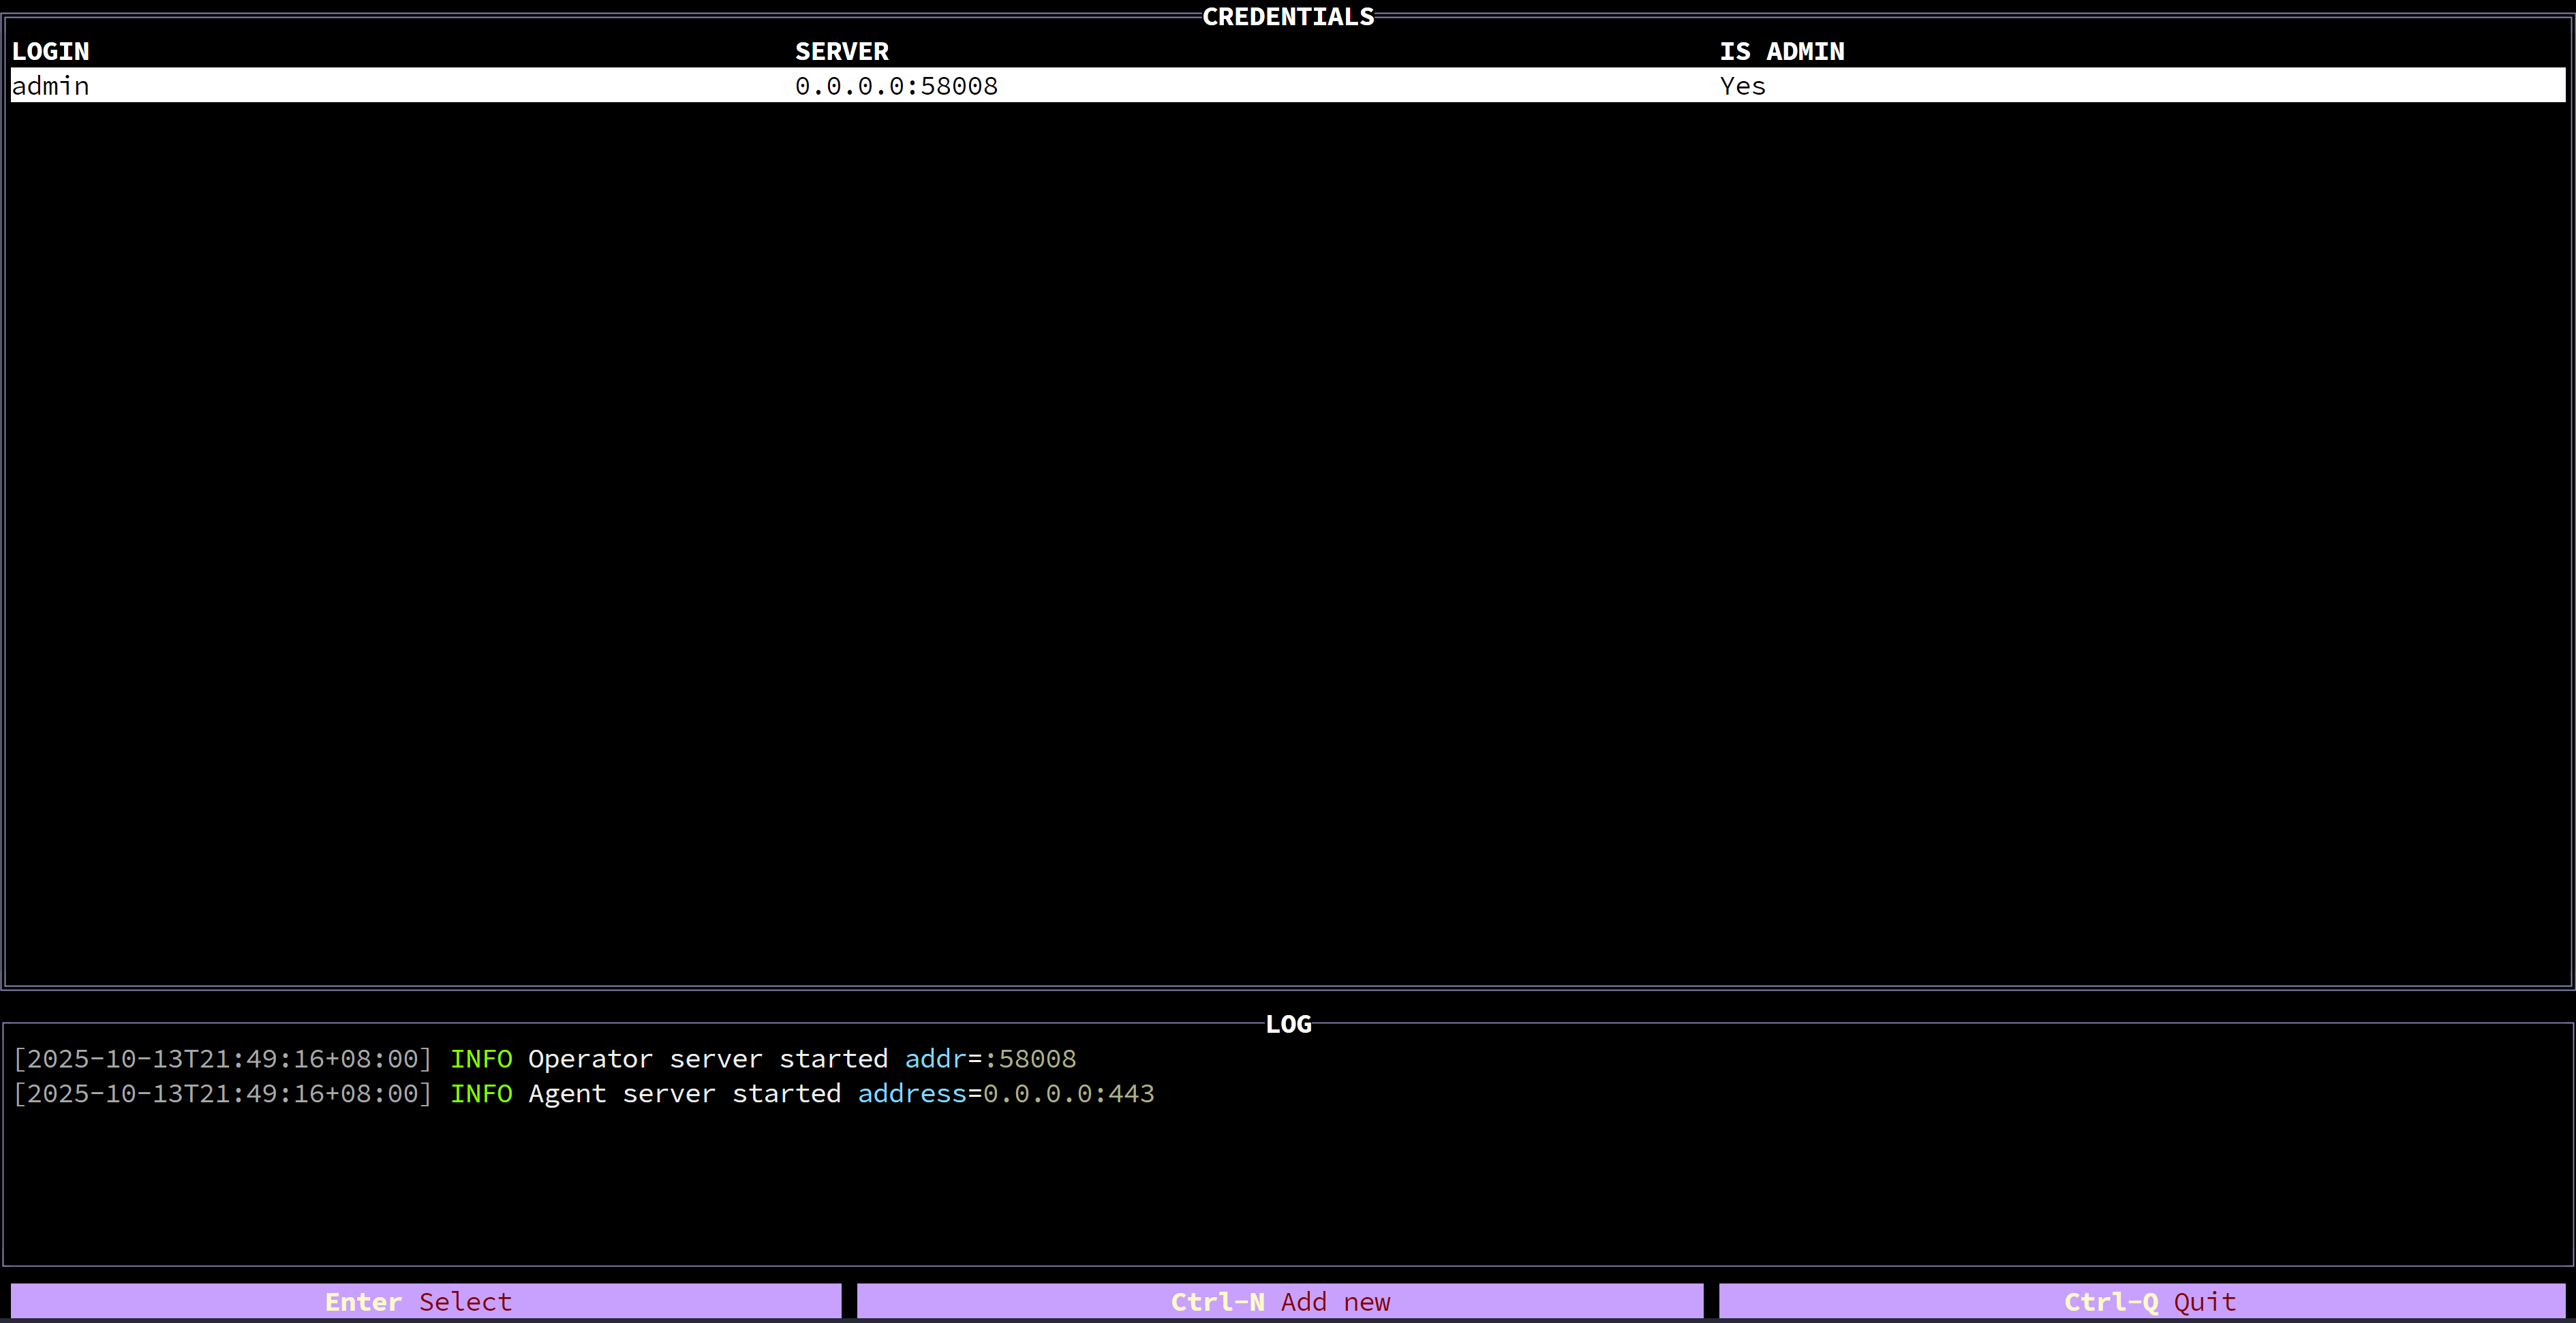Click the Yes admin value cell
The height and width of the screenshot is (1323, 2576).
click(x=1742, y=86)
